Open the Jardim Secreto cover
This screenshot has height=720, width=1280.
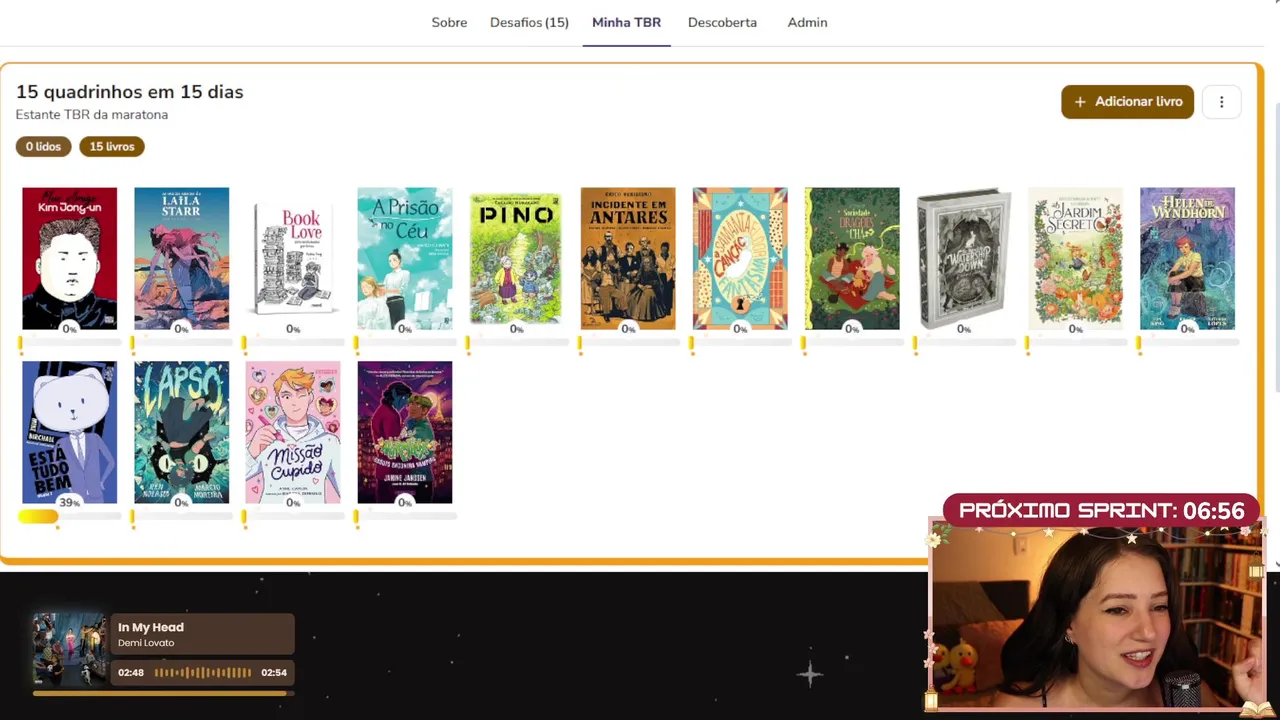coord(1075,258)
